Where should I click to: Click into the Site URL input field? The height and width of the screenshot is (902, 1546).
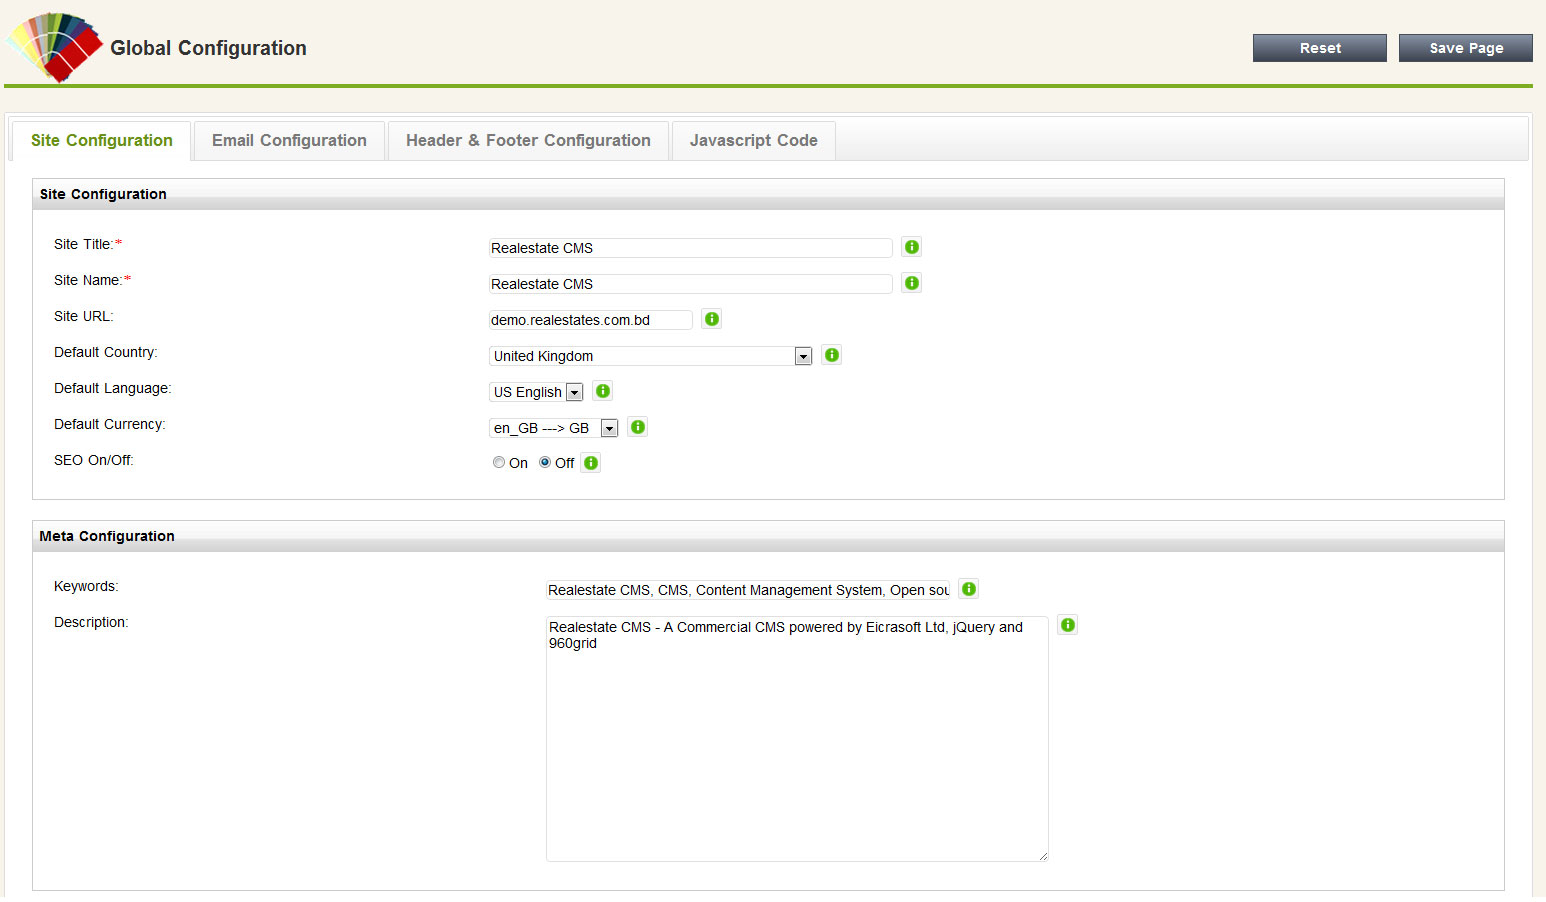pyautogui.click(x=590, y=320)
